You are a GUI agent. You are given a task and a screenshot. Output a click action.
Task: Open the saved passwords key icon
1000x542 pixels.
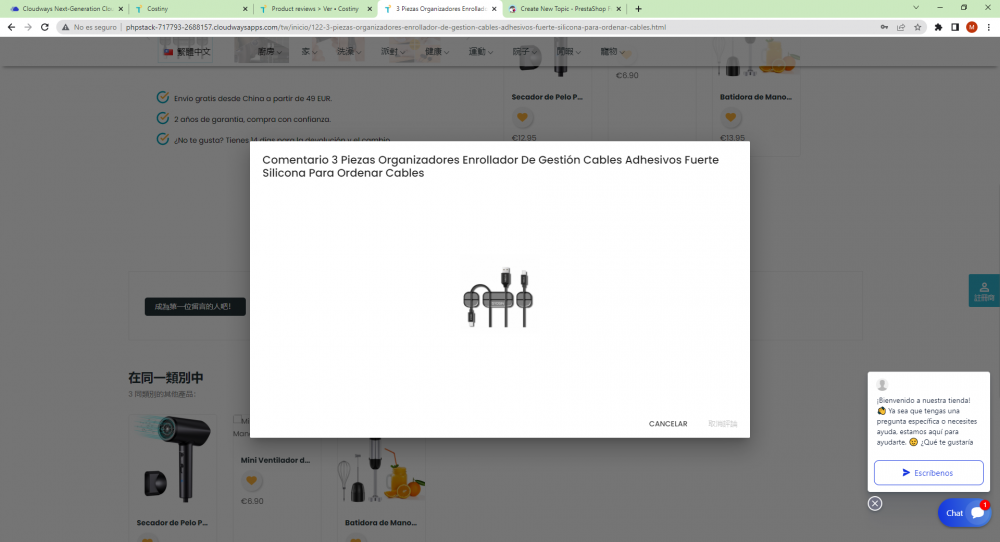[x=884, y=27]
